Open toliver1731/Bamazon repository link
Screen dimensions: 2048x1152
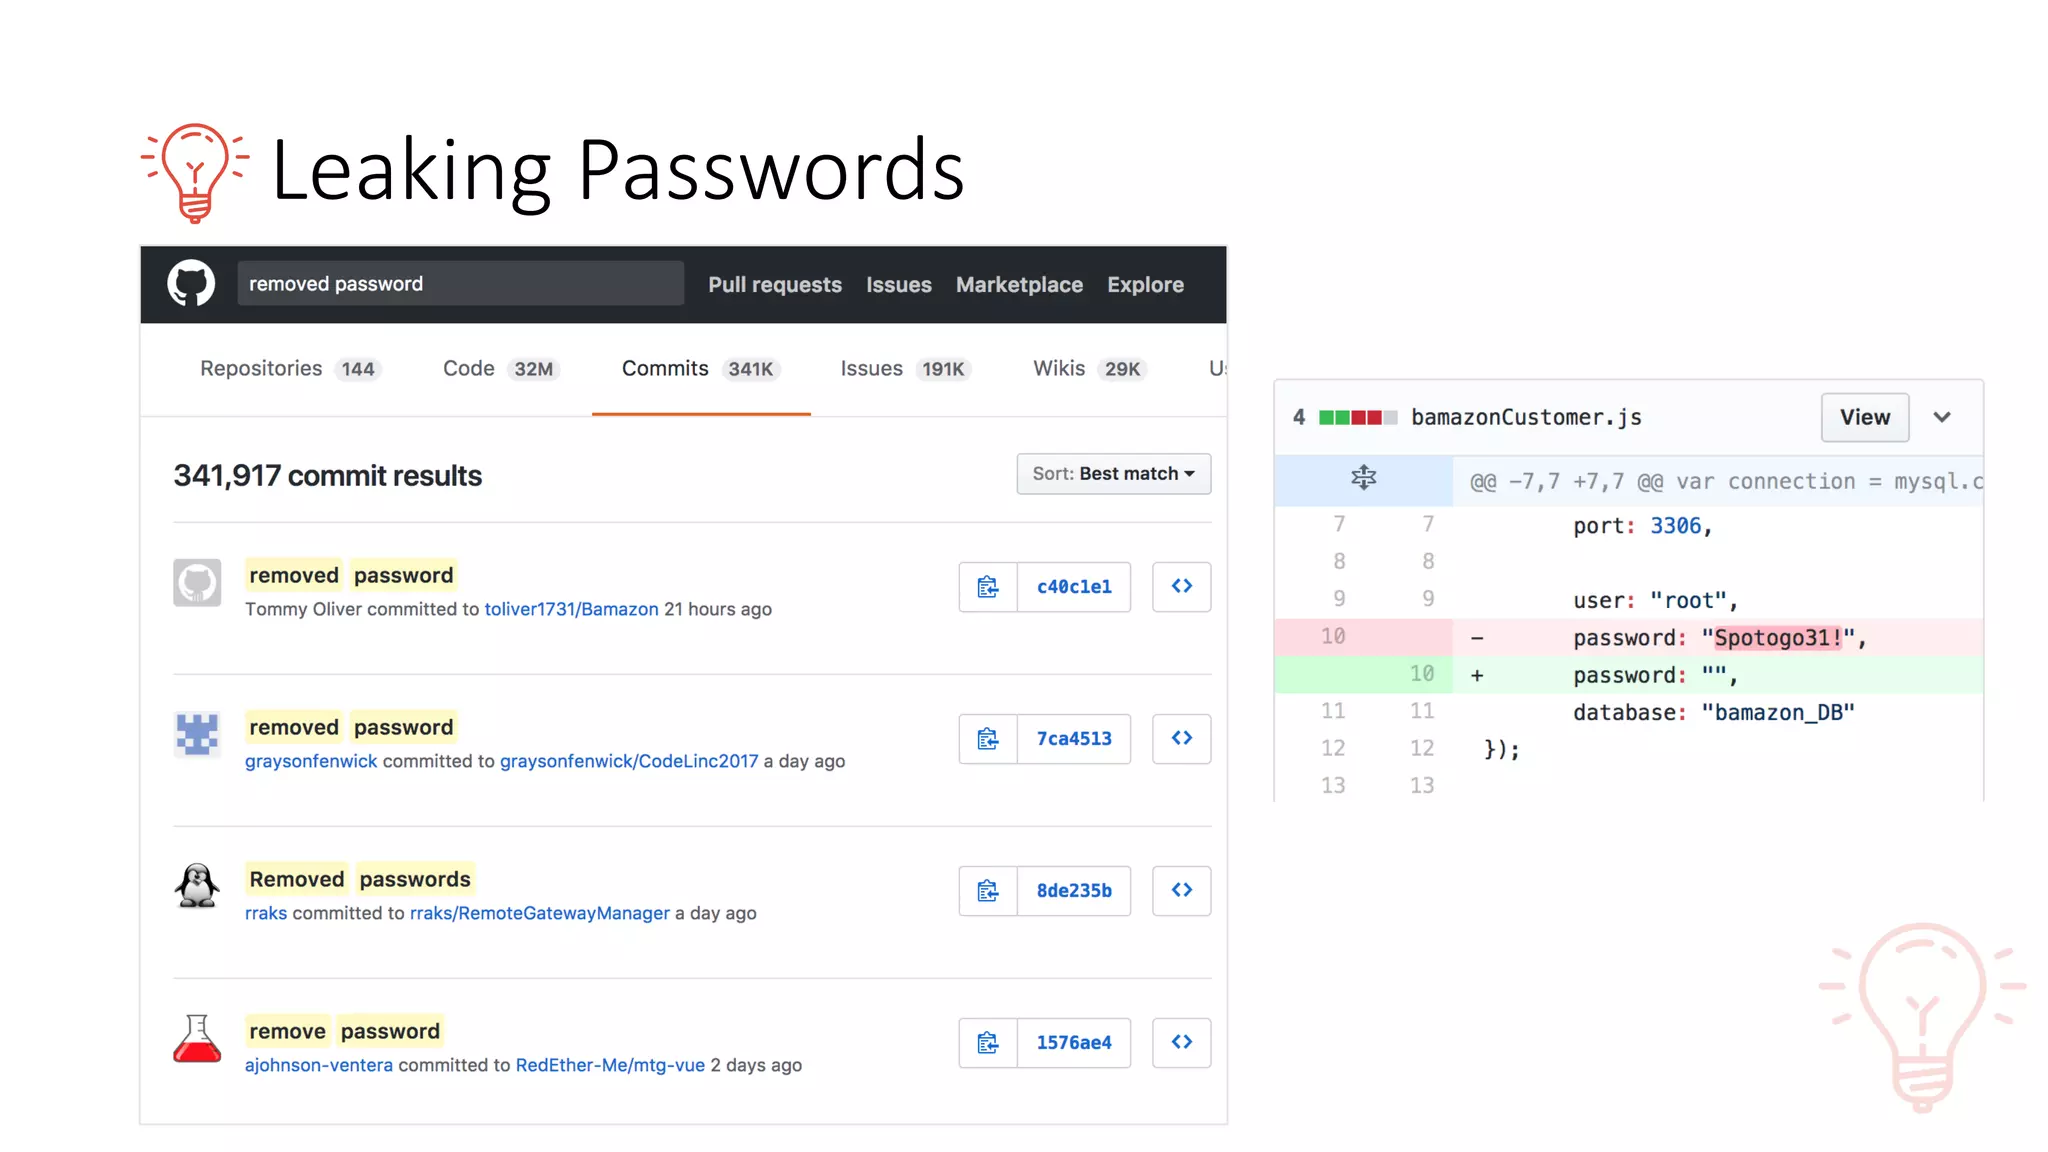pos(571,610)
